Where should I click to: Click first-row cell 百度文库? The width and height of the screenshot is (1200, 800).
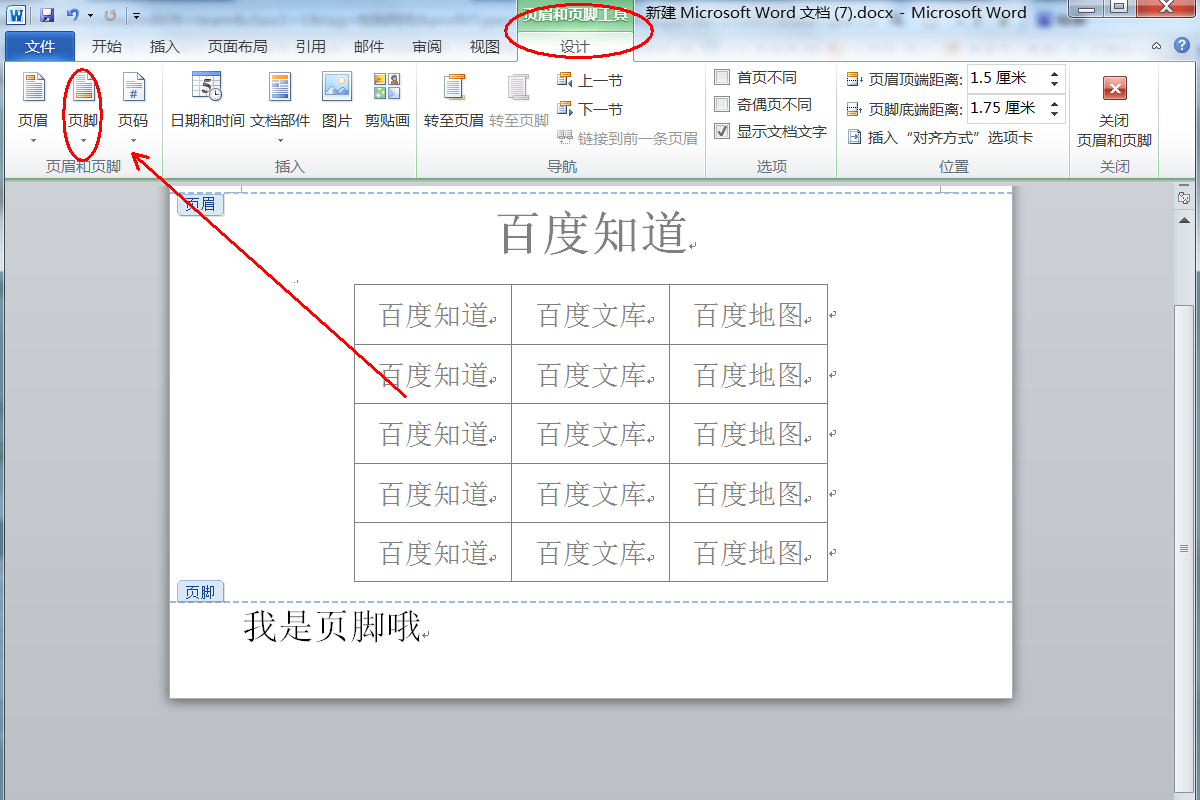coord(592,315)
